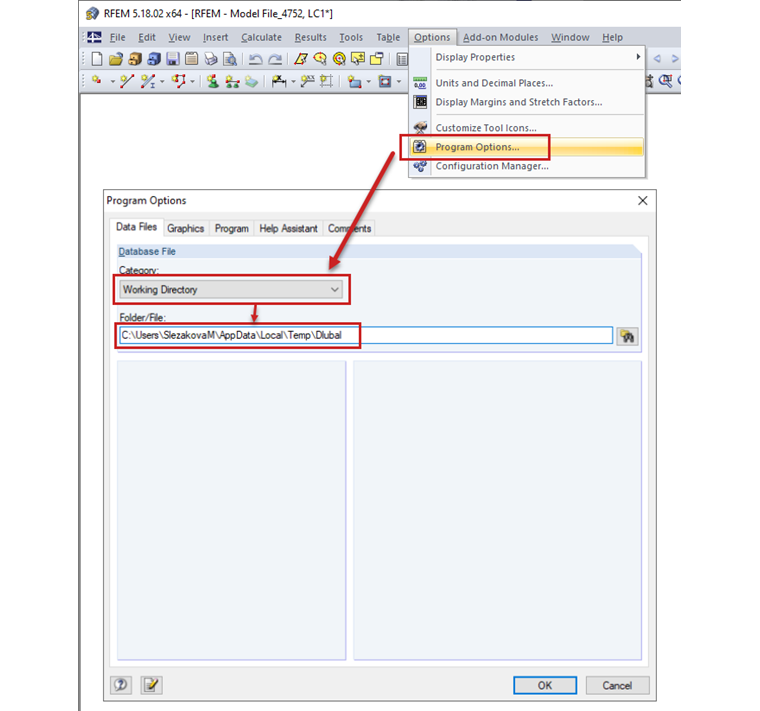The height and width of the screenshot is (711, 760).
Task: Confirm the dialog with OK
Action: click(x=545, y=685)
